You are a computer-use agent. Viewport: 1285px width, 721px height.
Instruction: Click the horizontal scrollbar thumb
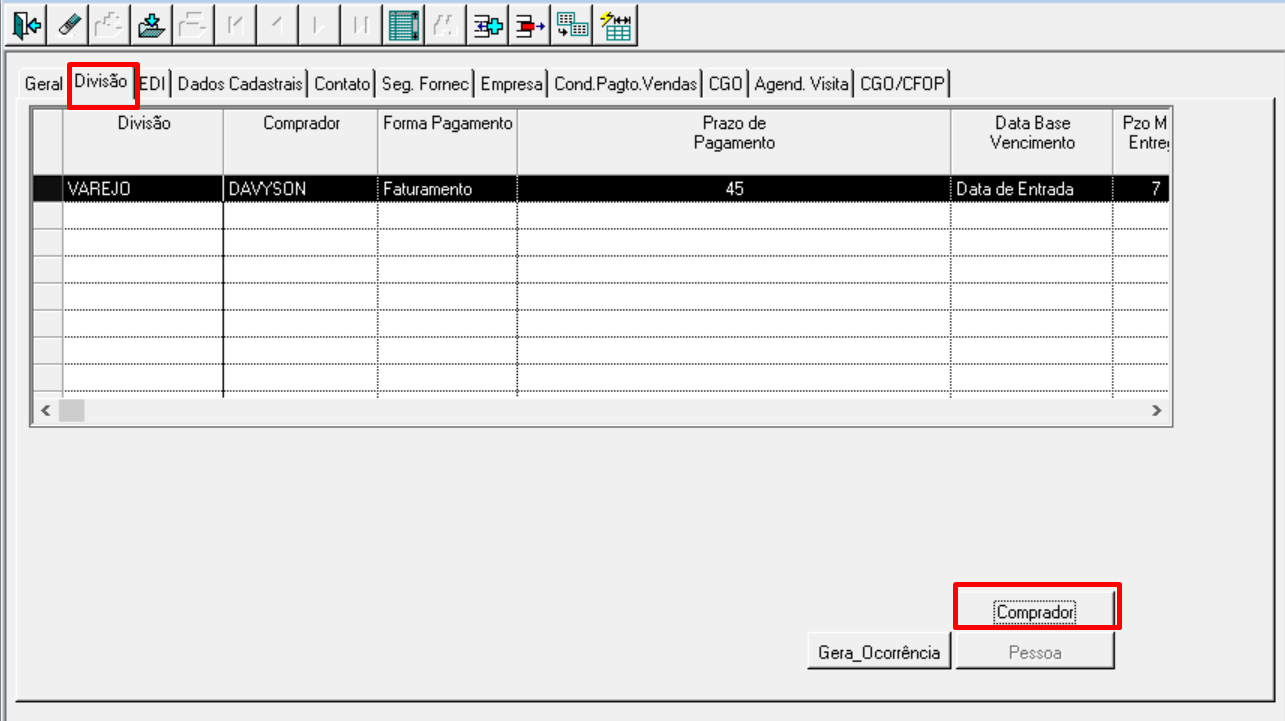72,410
